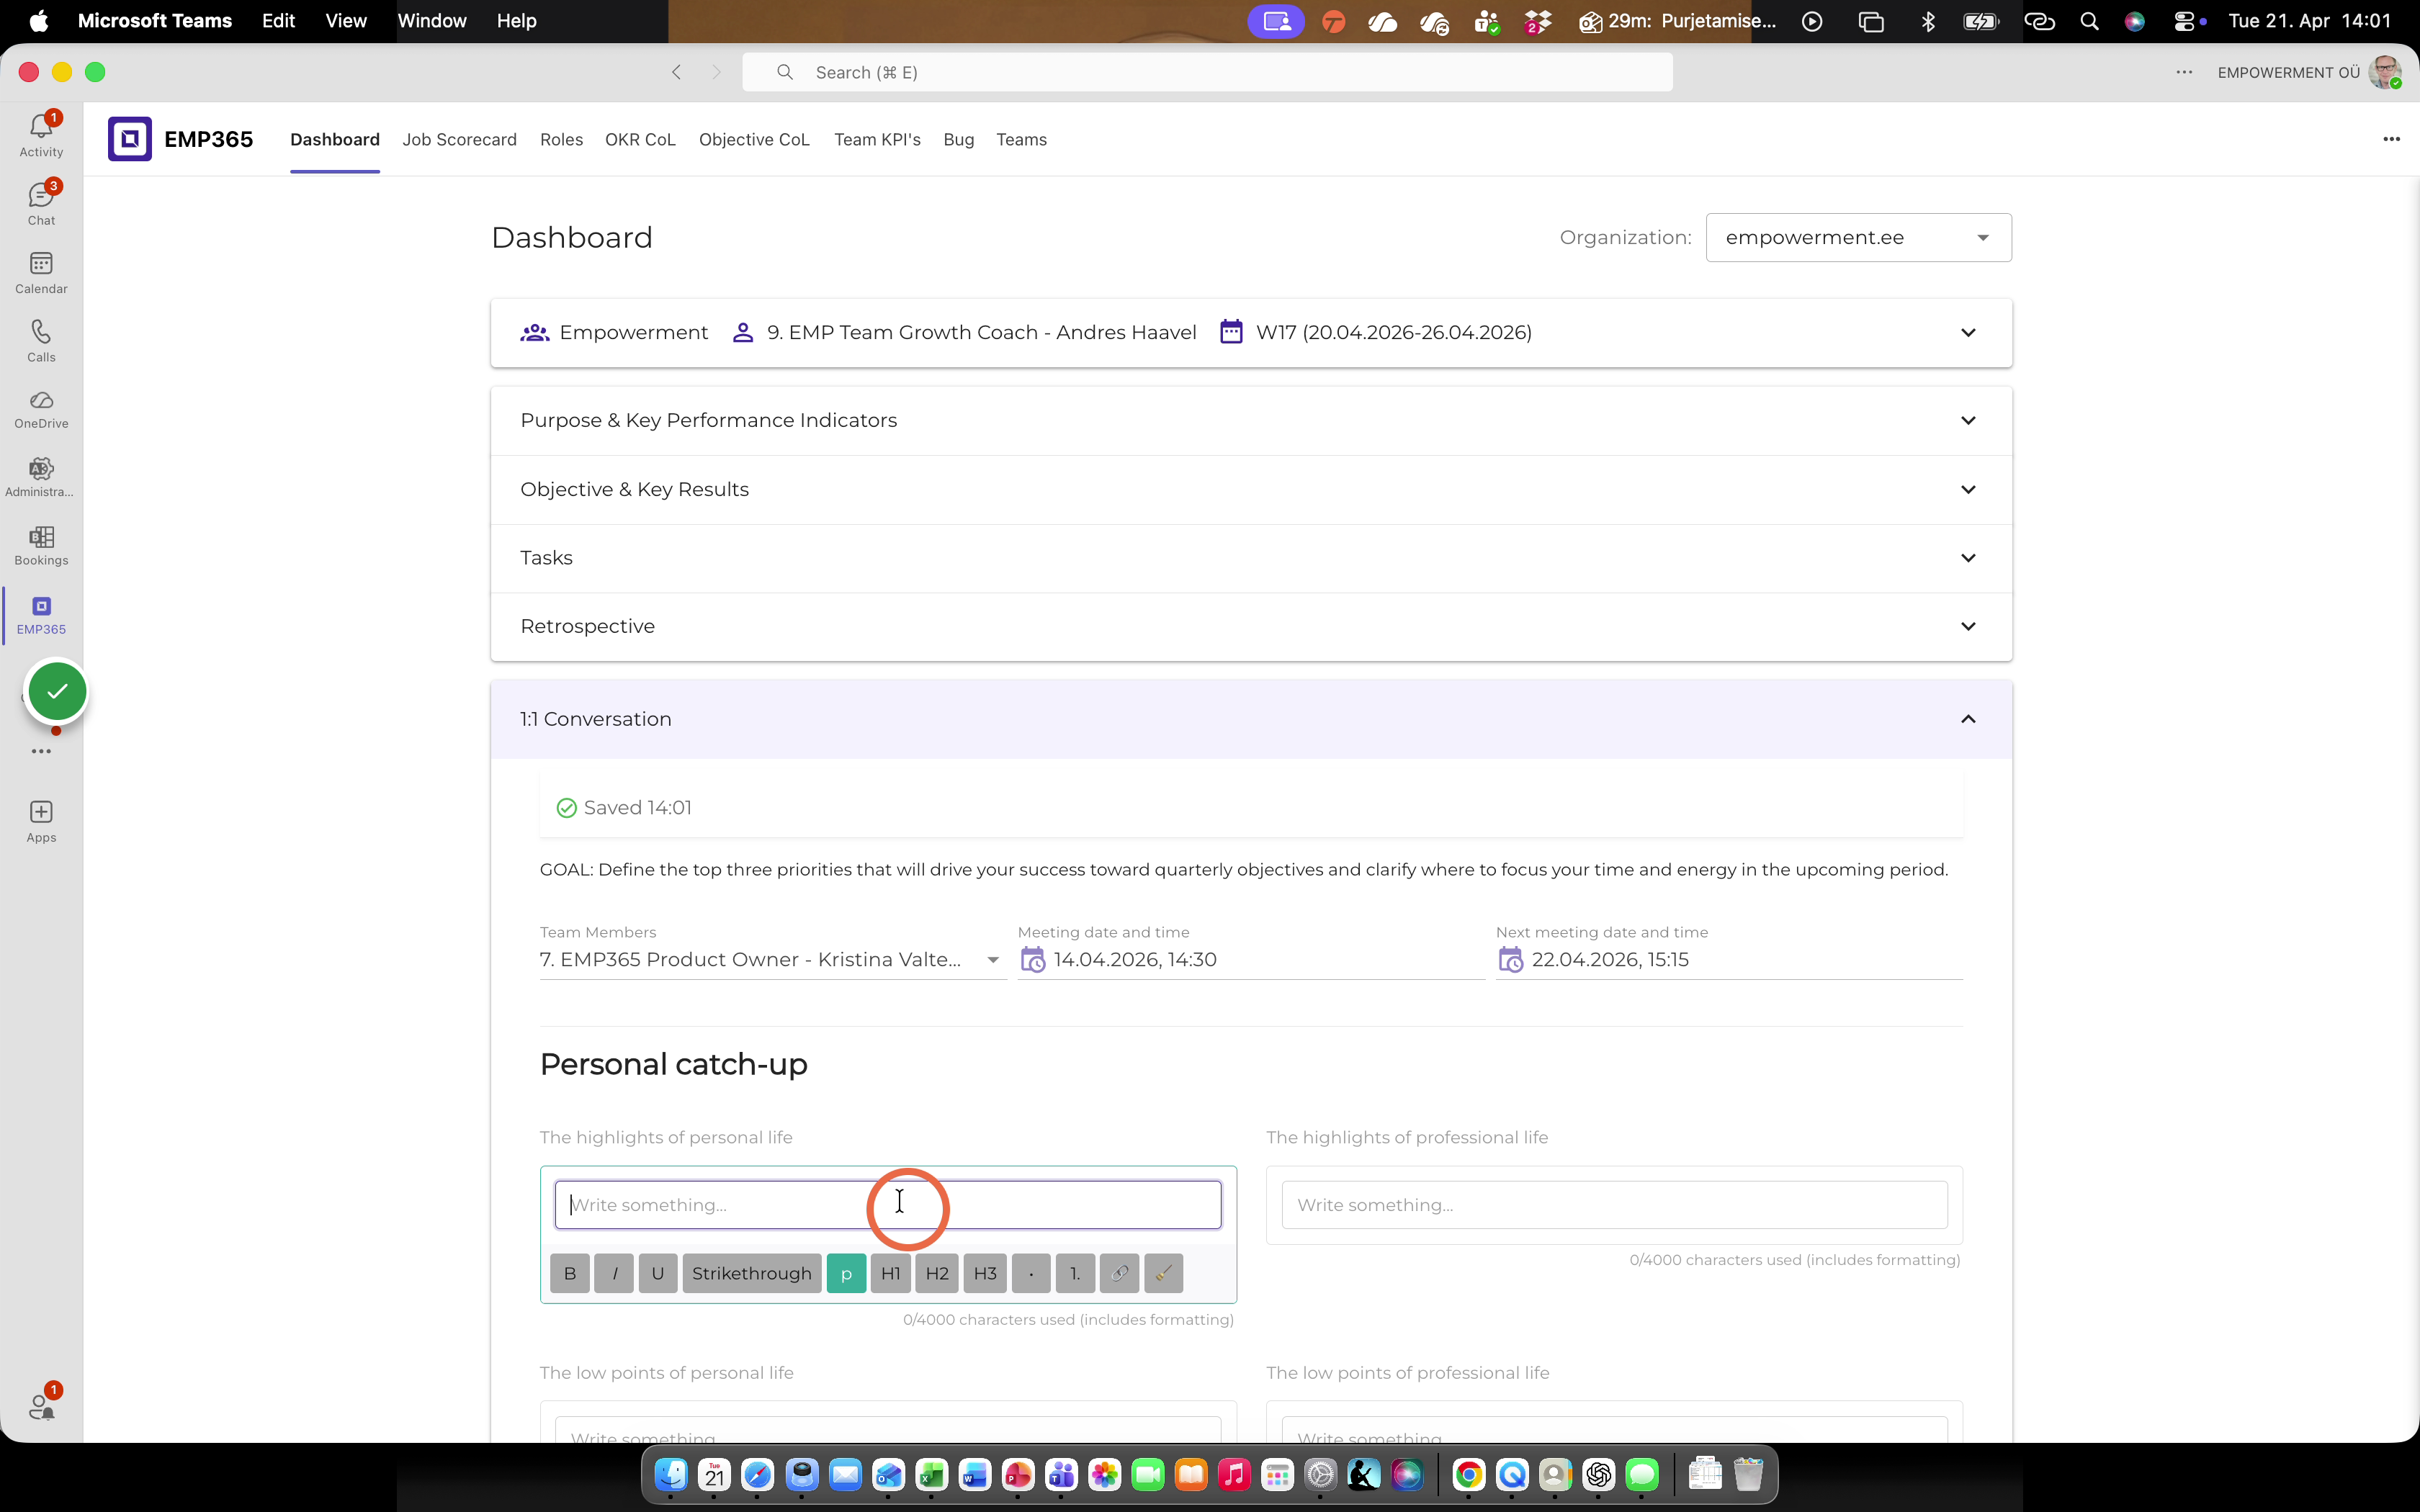This screenshot has height=1512, width=2420.
Task: Toggle Italic formatting
Action: (x=614, y=1273)
